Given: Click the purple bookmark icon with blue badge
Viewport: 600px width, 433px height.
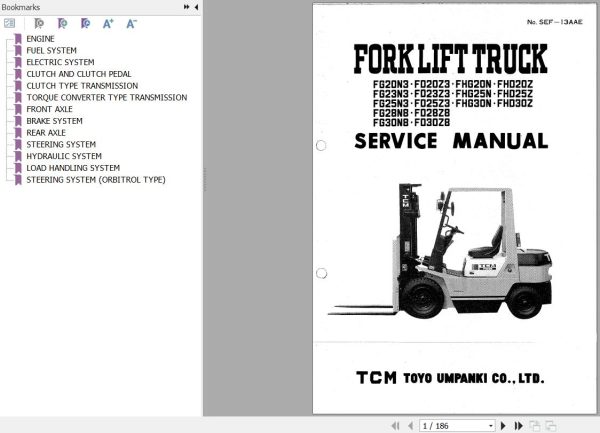Looking at the screenshot, I should point(86,23).
